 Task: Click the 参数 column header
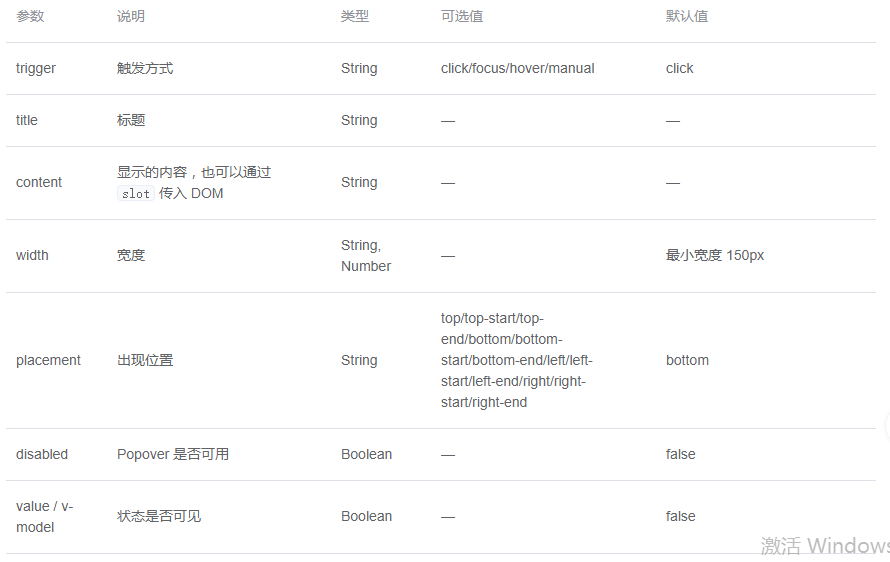click(30, 16)
